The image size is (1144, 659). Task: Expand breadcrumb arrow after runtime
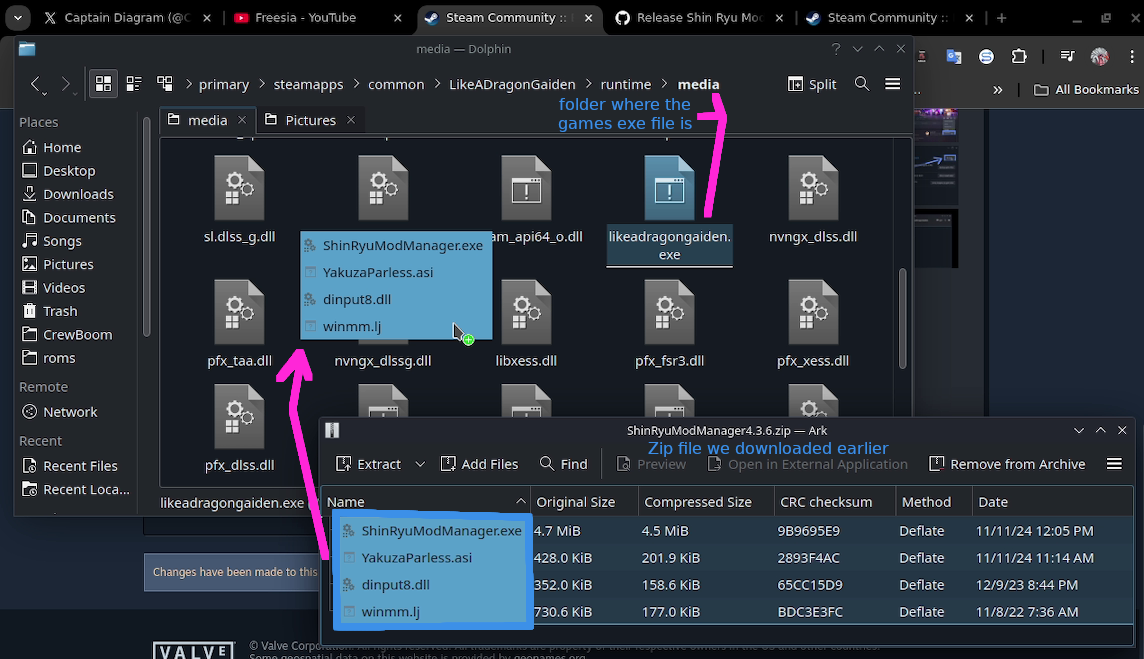point(665,84)
